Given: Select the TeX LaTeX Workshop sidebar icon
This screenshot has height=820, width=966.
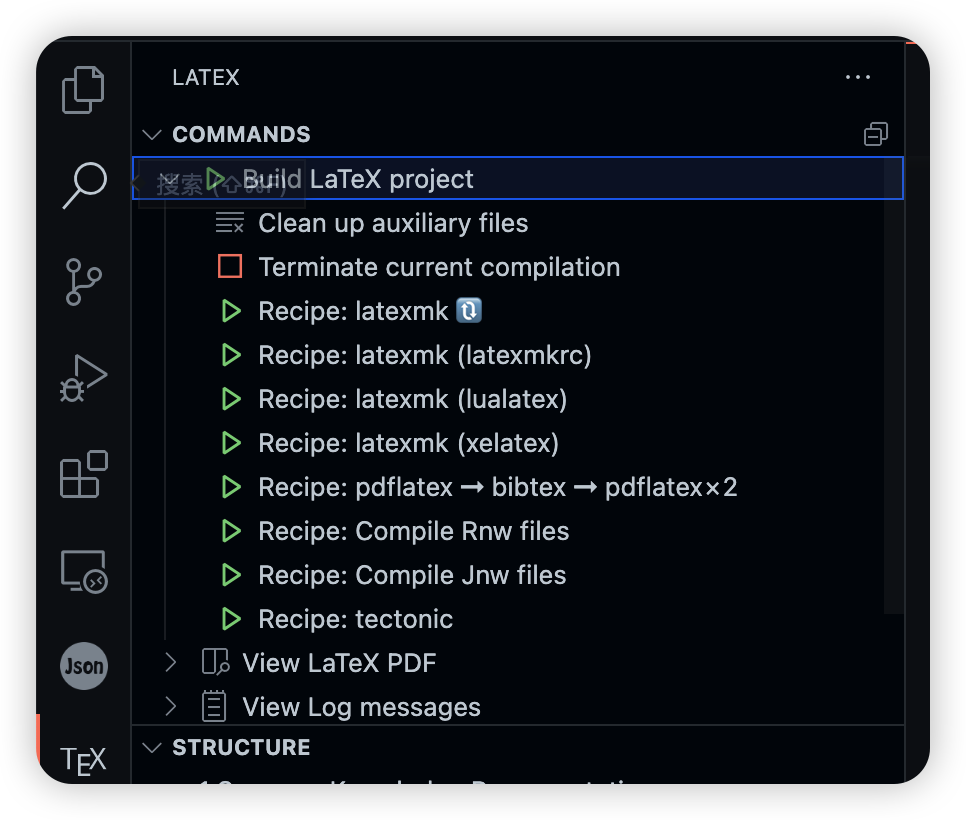Looking at the screenshot, I should (x=83, y=758).
